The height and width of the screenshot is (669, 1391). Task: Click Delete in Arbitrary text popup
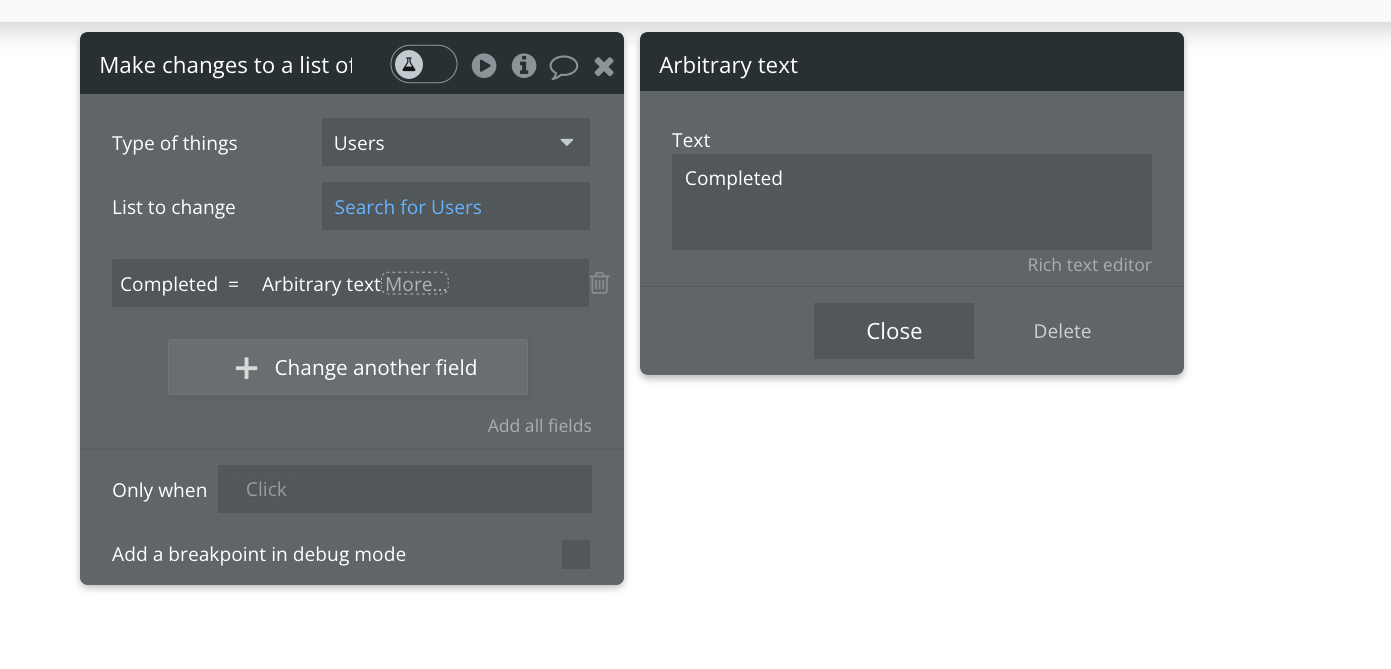pyautogui.click(x=1062, y=331)
